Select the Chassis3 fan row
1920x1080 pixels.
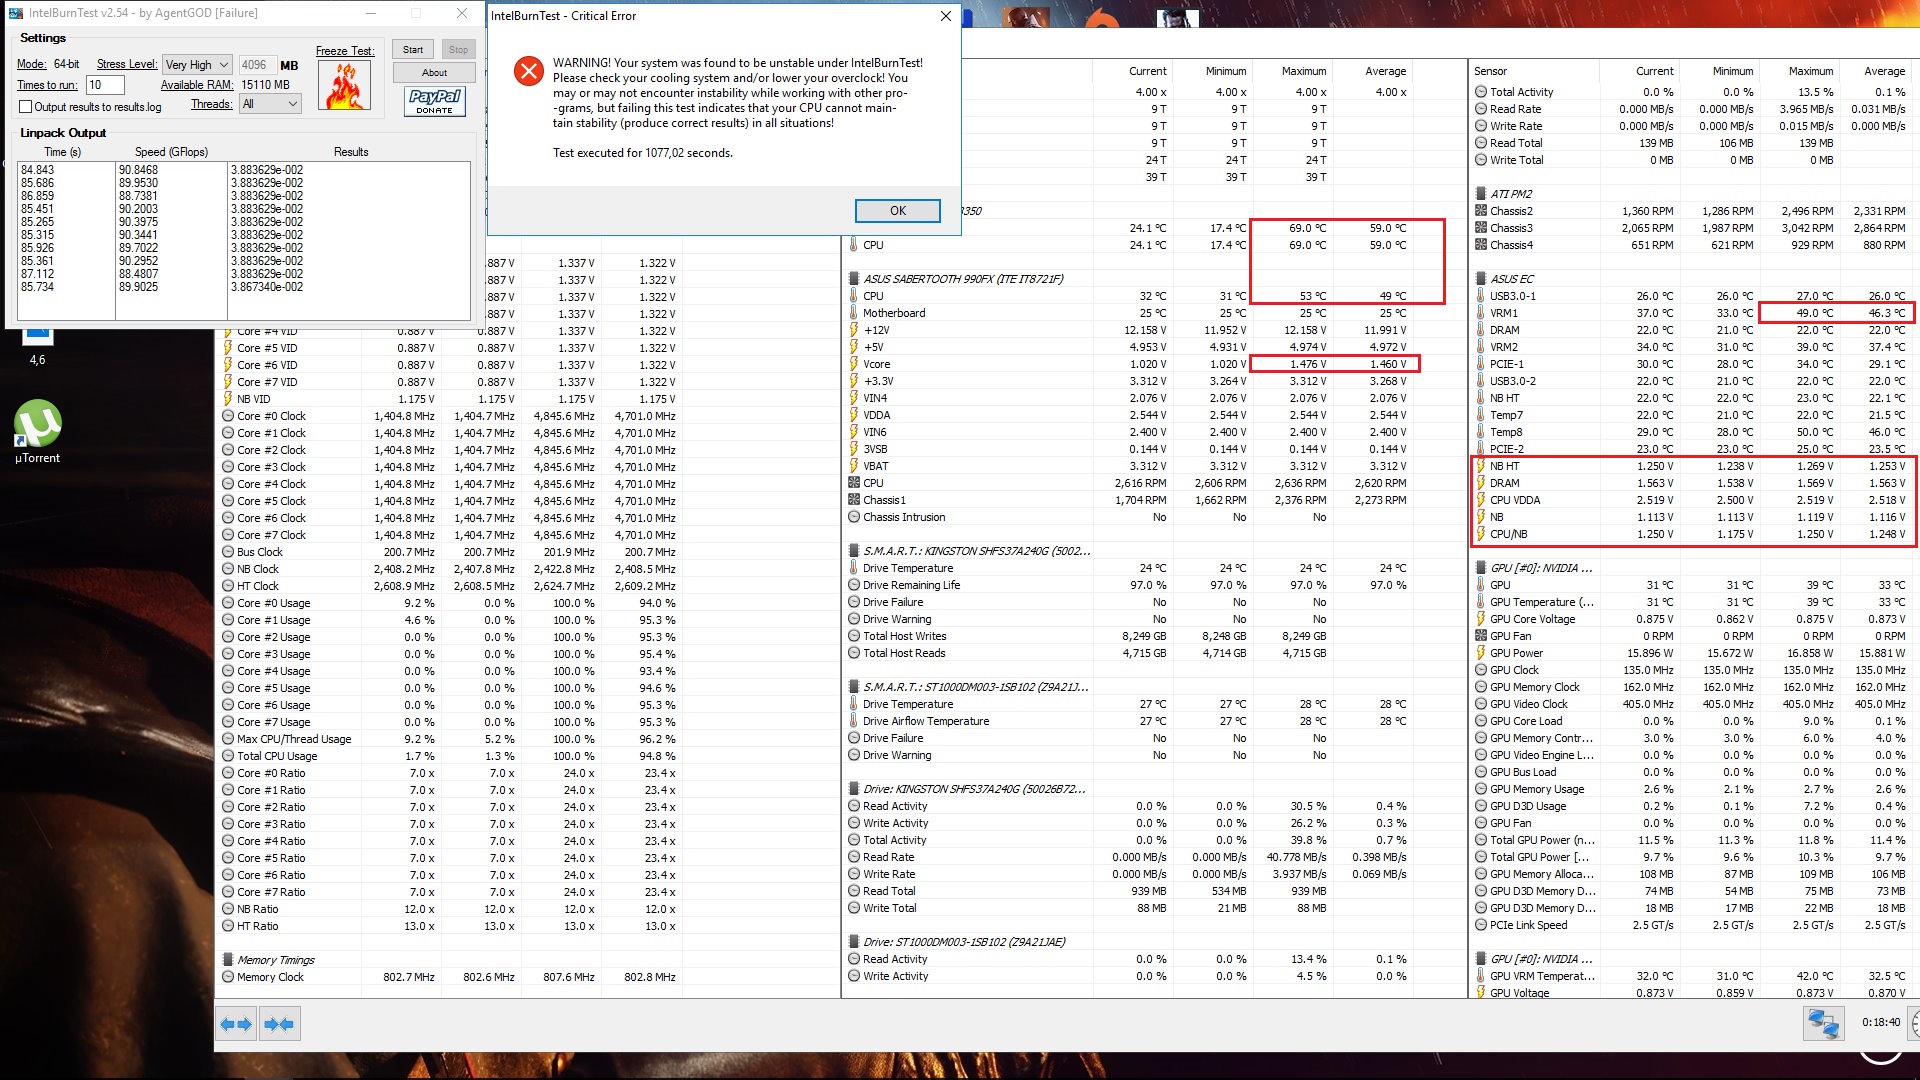click(x=1692, y=228)
